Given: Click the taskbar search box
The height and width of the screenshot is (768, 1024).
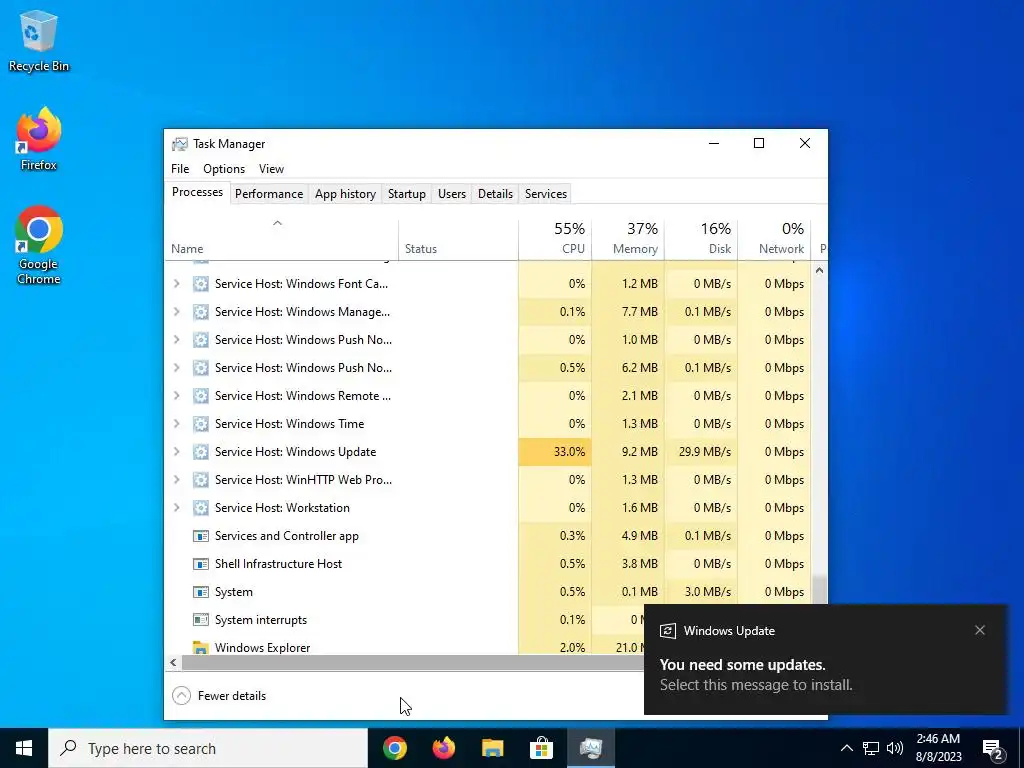Looking at the screenshot, I should (x=208, y=748).
